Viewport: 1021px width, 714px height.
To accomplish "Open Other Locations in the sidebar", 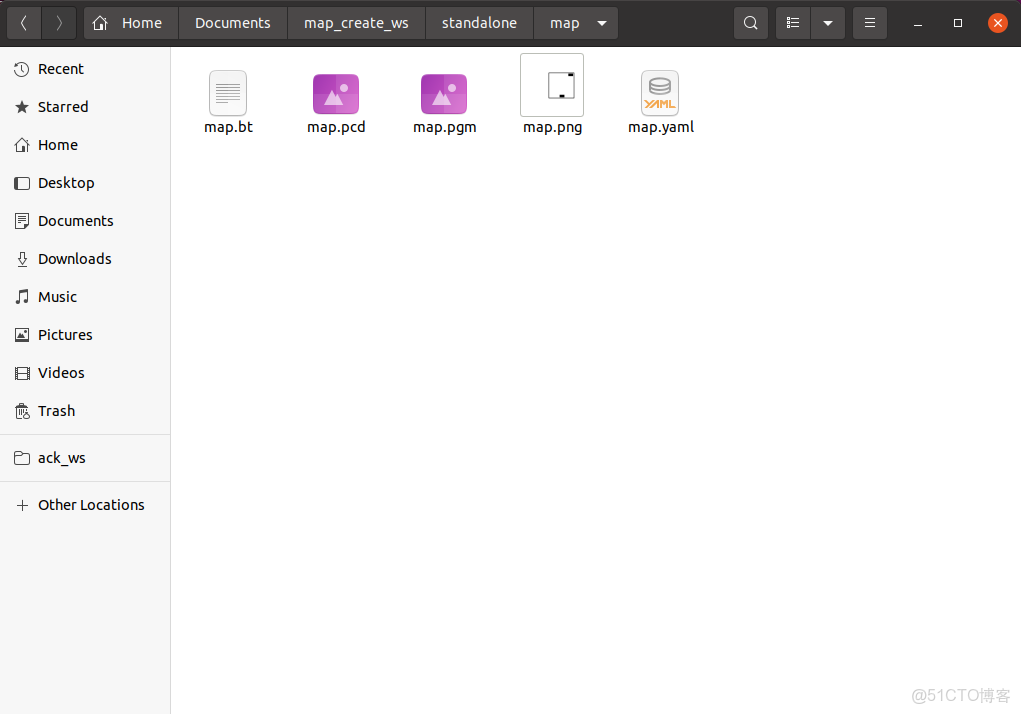I will (x=85, y=505).
